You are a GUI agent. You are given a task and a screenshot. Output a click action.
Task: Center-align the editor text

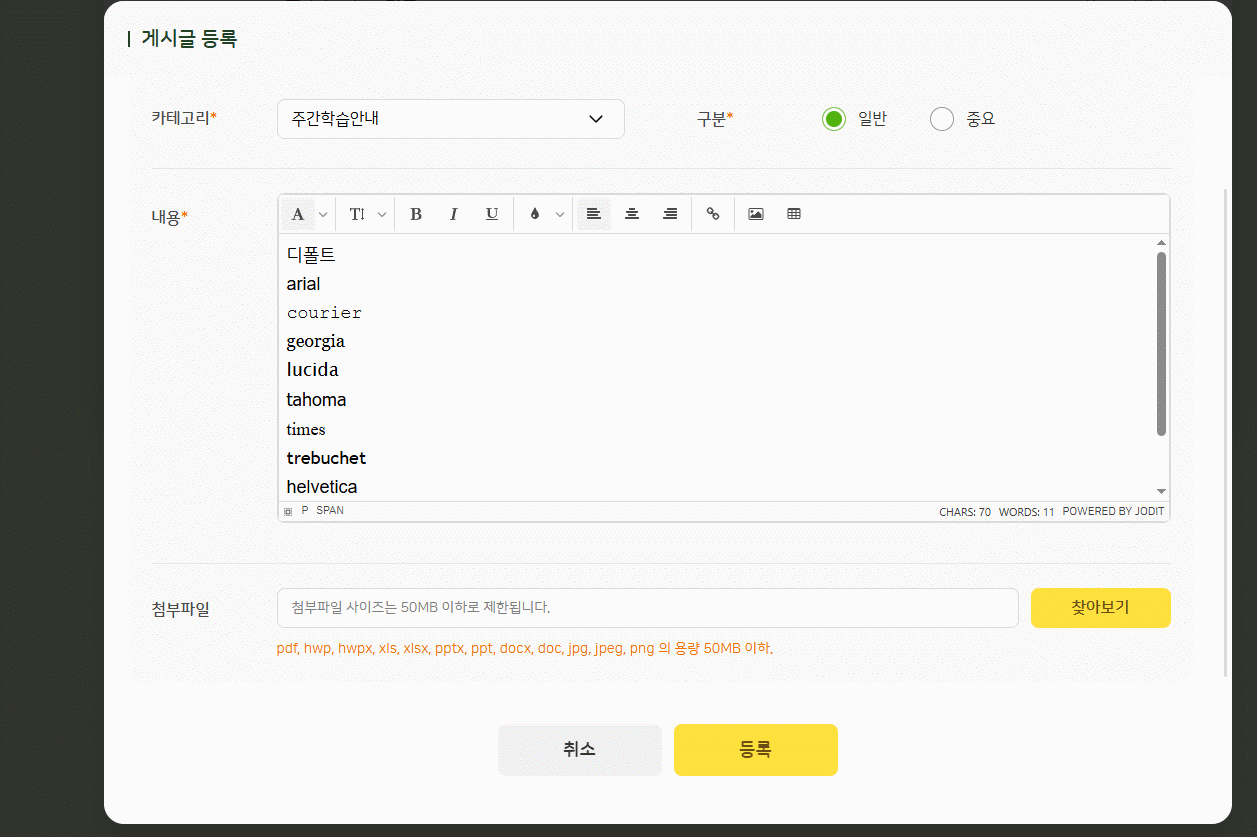pos(632,214)
